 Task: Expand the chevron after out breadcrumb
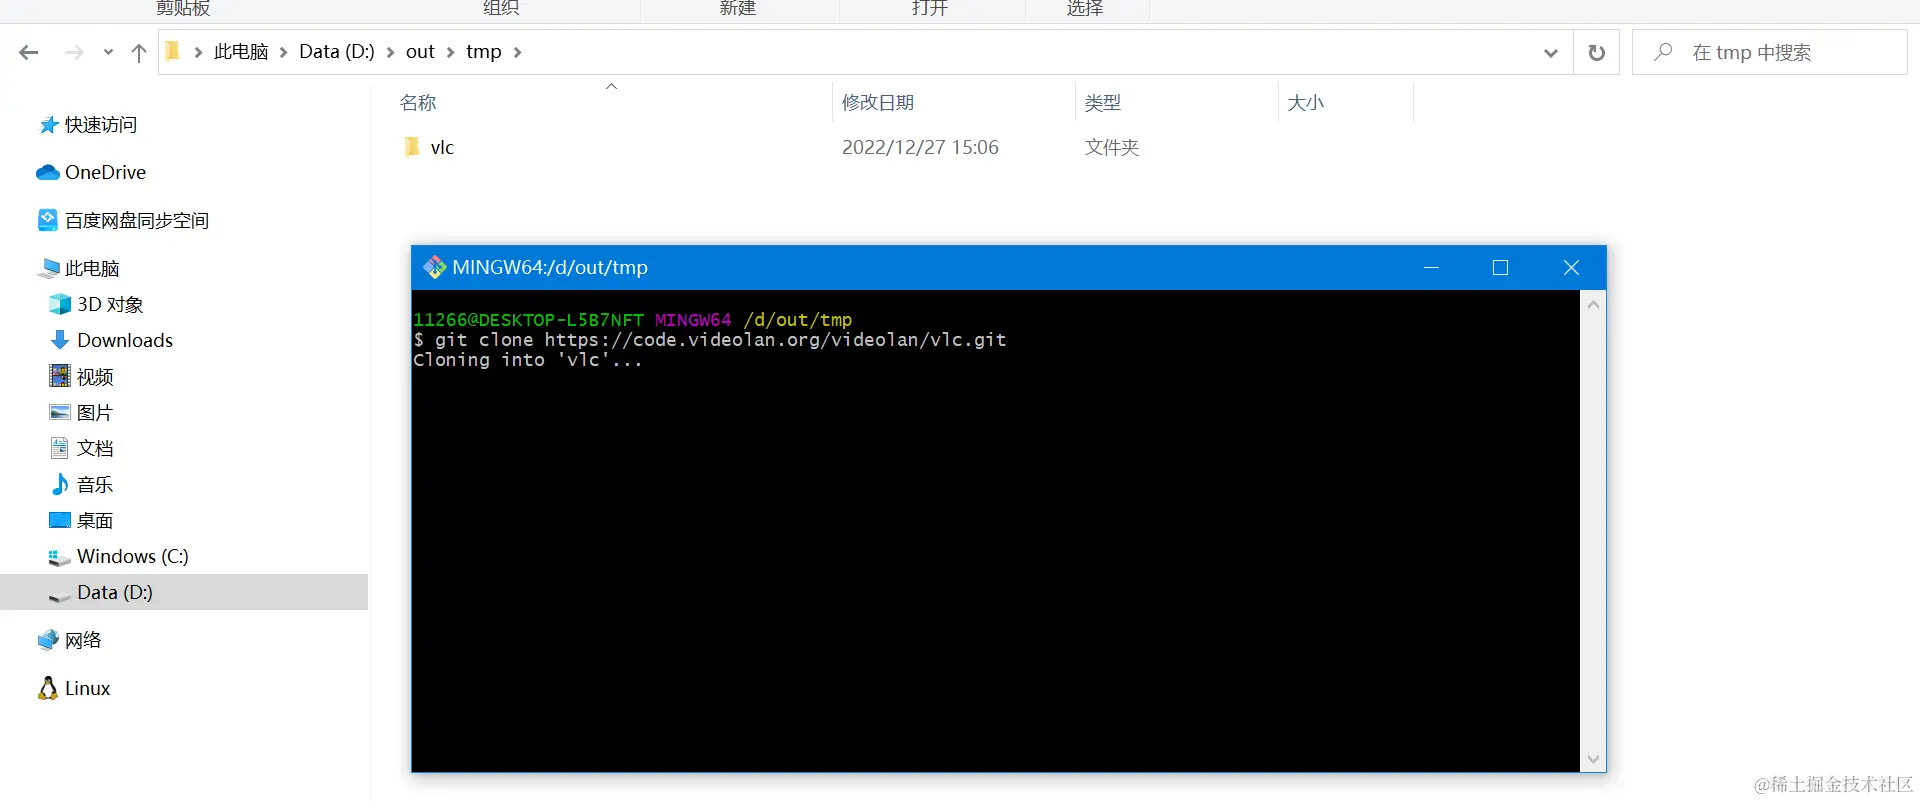(450, 52)
